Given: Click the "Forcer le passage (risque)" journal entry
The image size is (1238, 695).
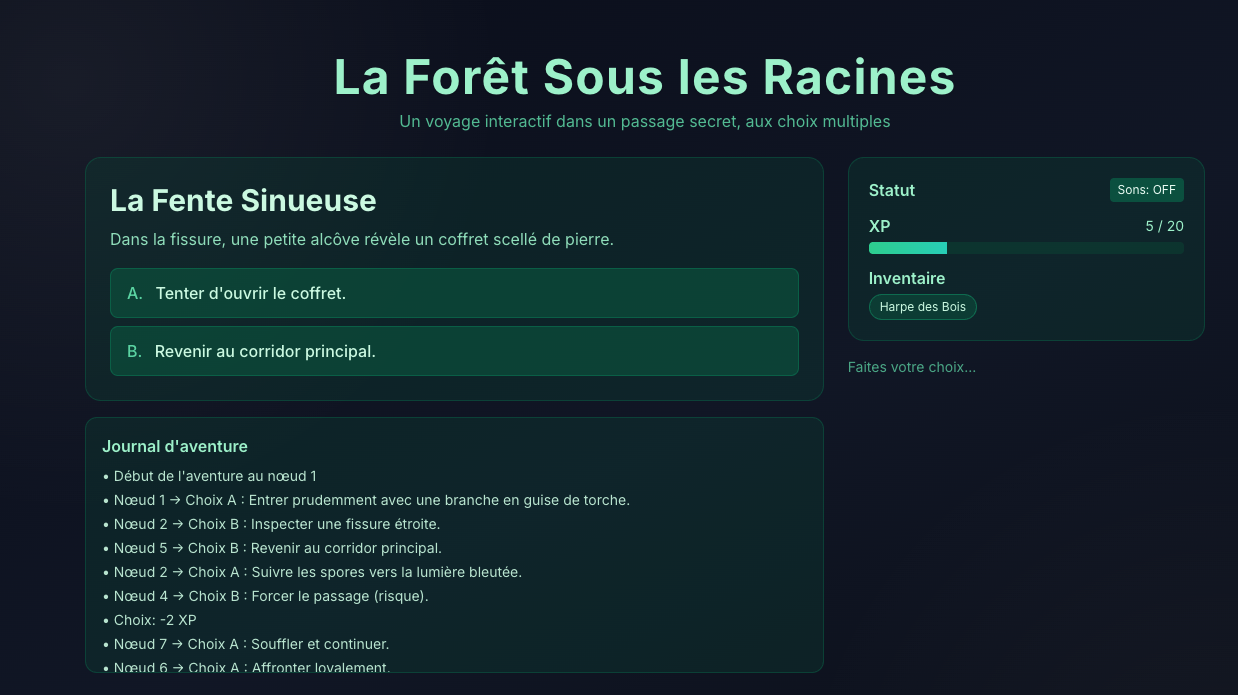Looking at the screenshot, I should (x=270, y=596).
